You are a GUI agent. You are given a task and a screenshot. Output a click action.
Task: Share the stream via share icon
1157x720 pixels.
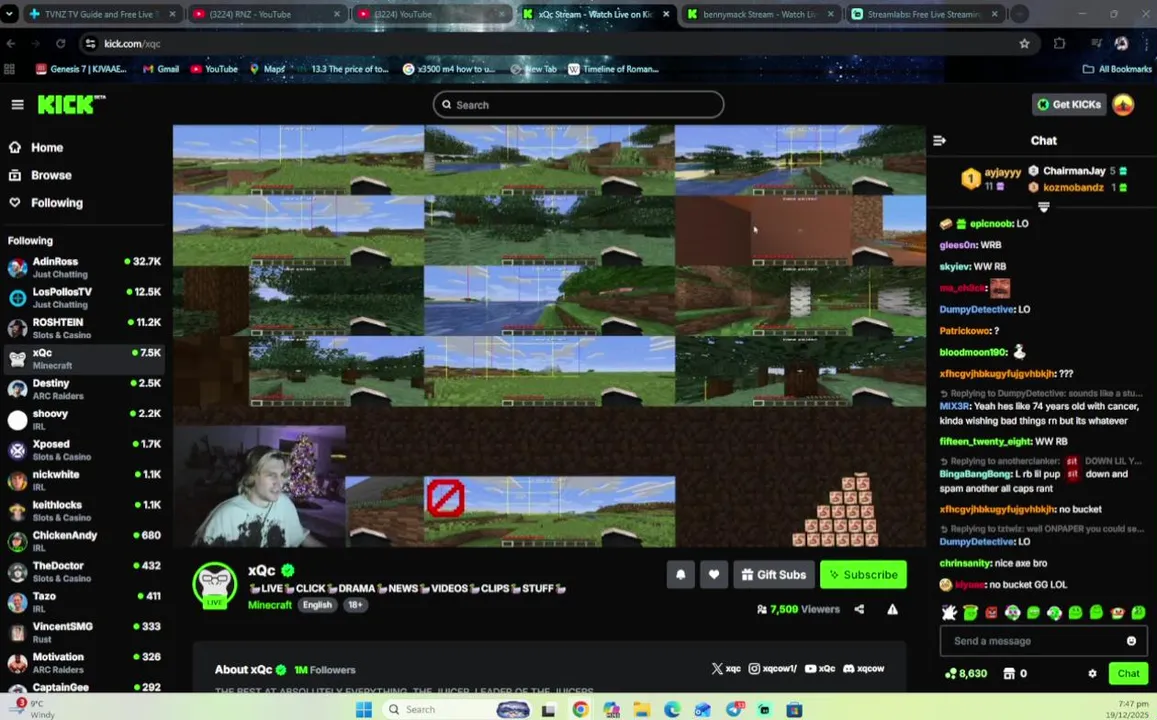click(859, 609)
